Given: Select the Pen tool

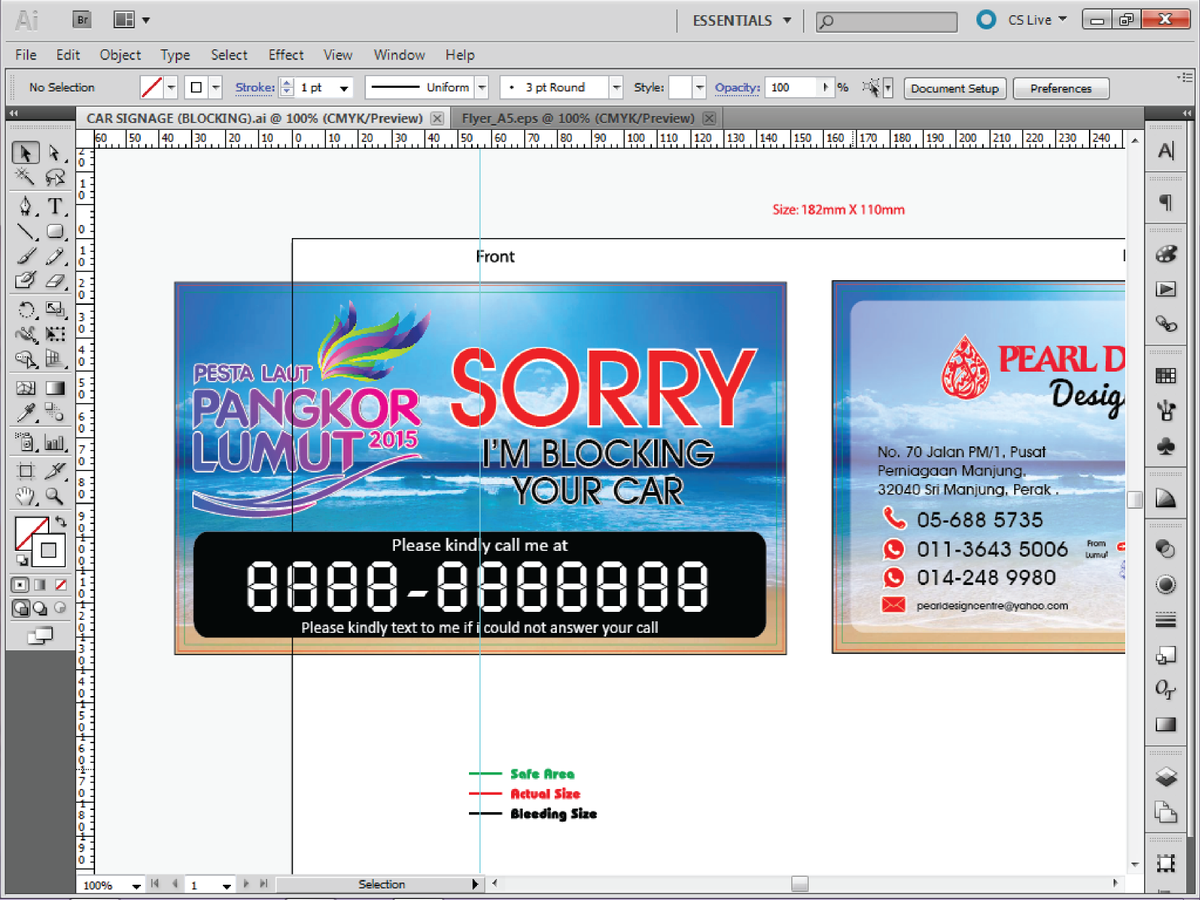Looking at the screenshot, I should click(x=25, y=206).
